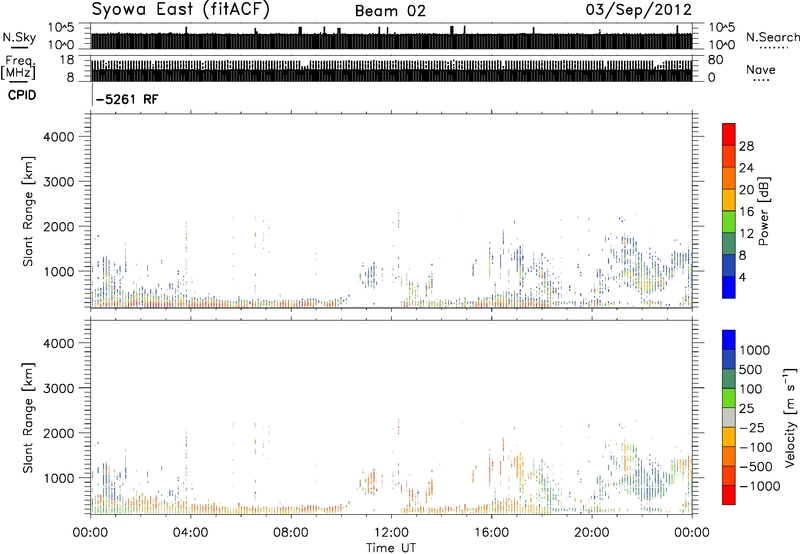
Task: Select the 'N.Sky' legend label
Action: 19,37
